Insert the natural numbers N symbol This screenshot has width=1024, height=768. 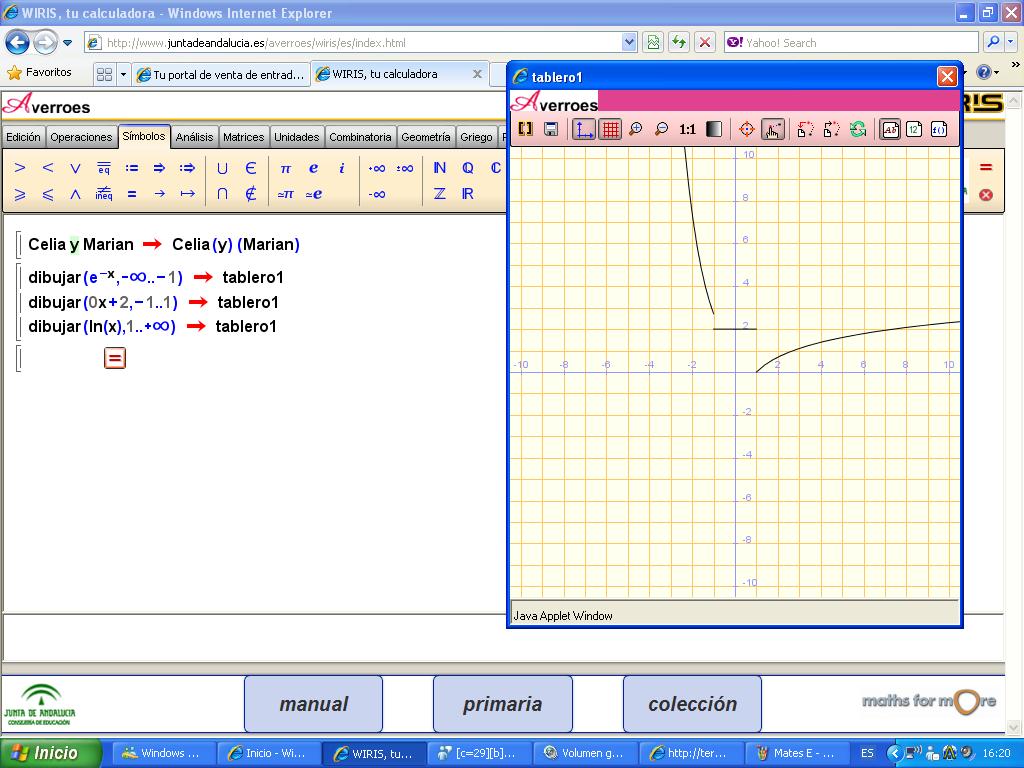[440, 168]
